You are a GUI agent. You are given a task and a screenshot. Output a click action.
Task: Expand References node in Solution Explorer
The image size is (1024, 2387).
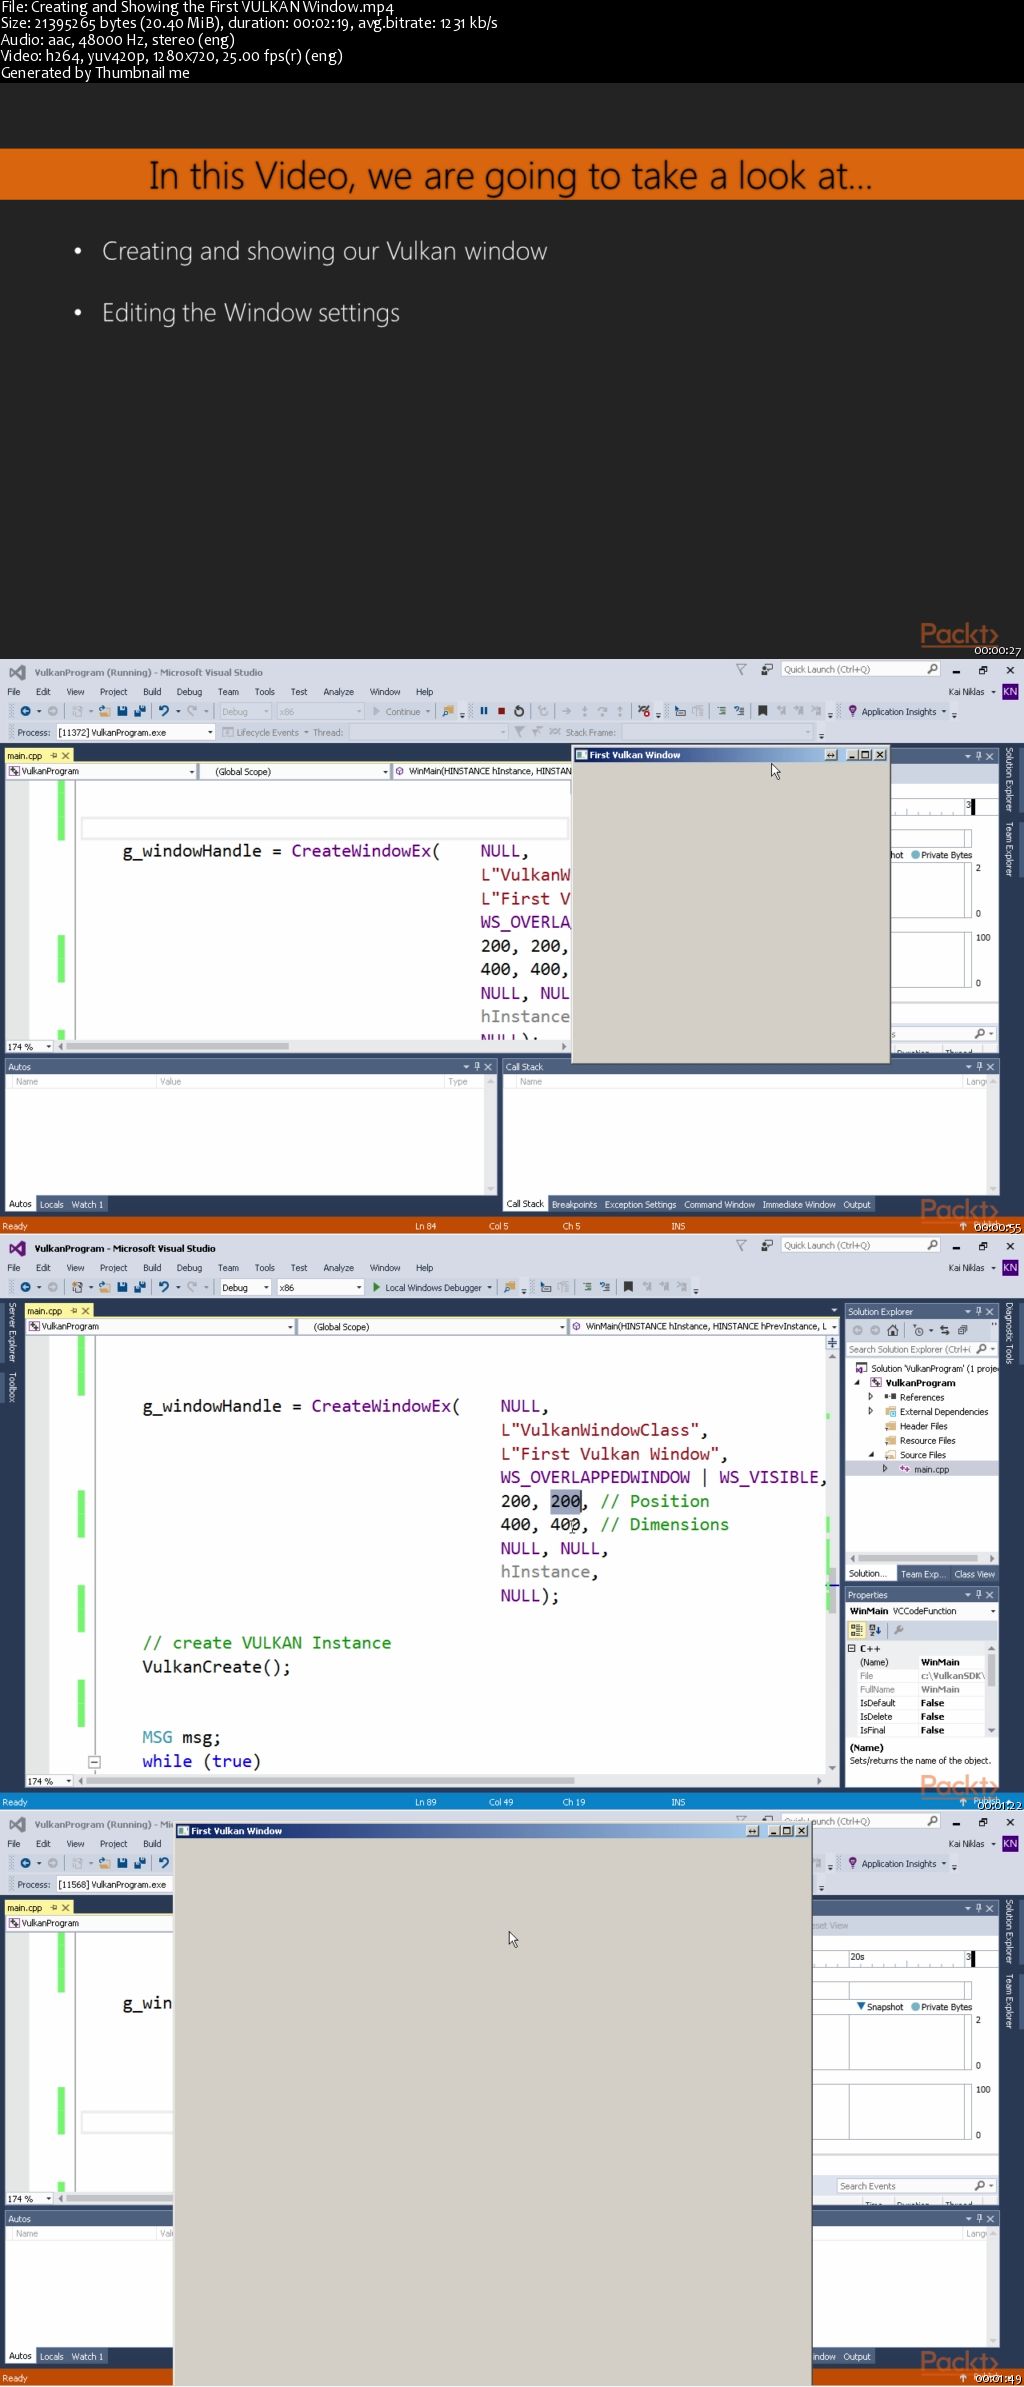coord(871,1397)
